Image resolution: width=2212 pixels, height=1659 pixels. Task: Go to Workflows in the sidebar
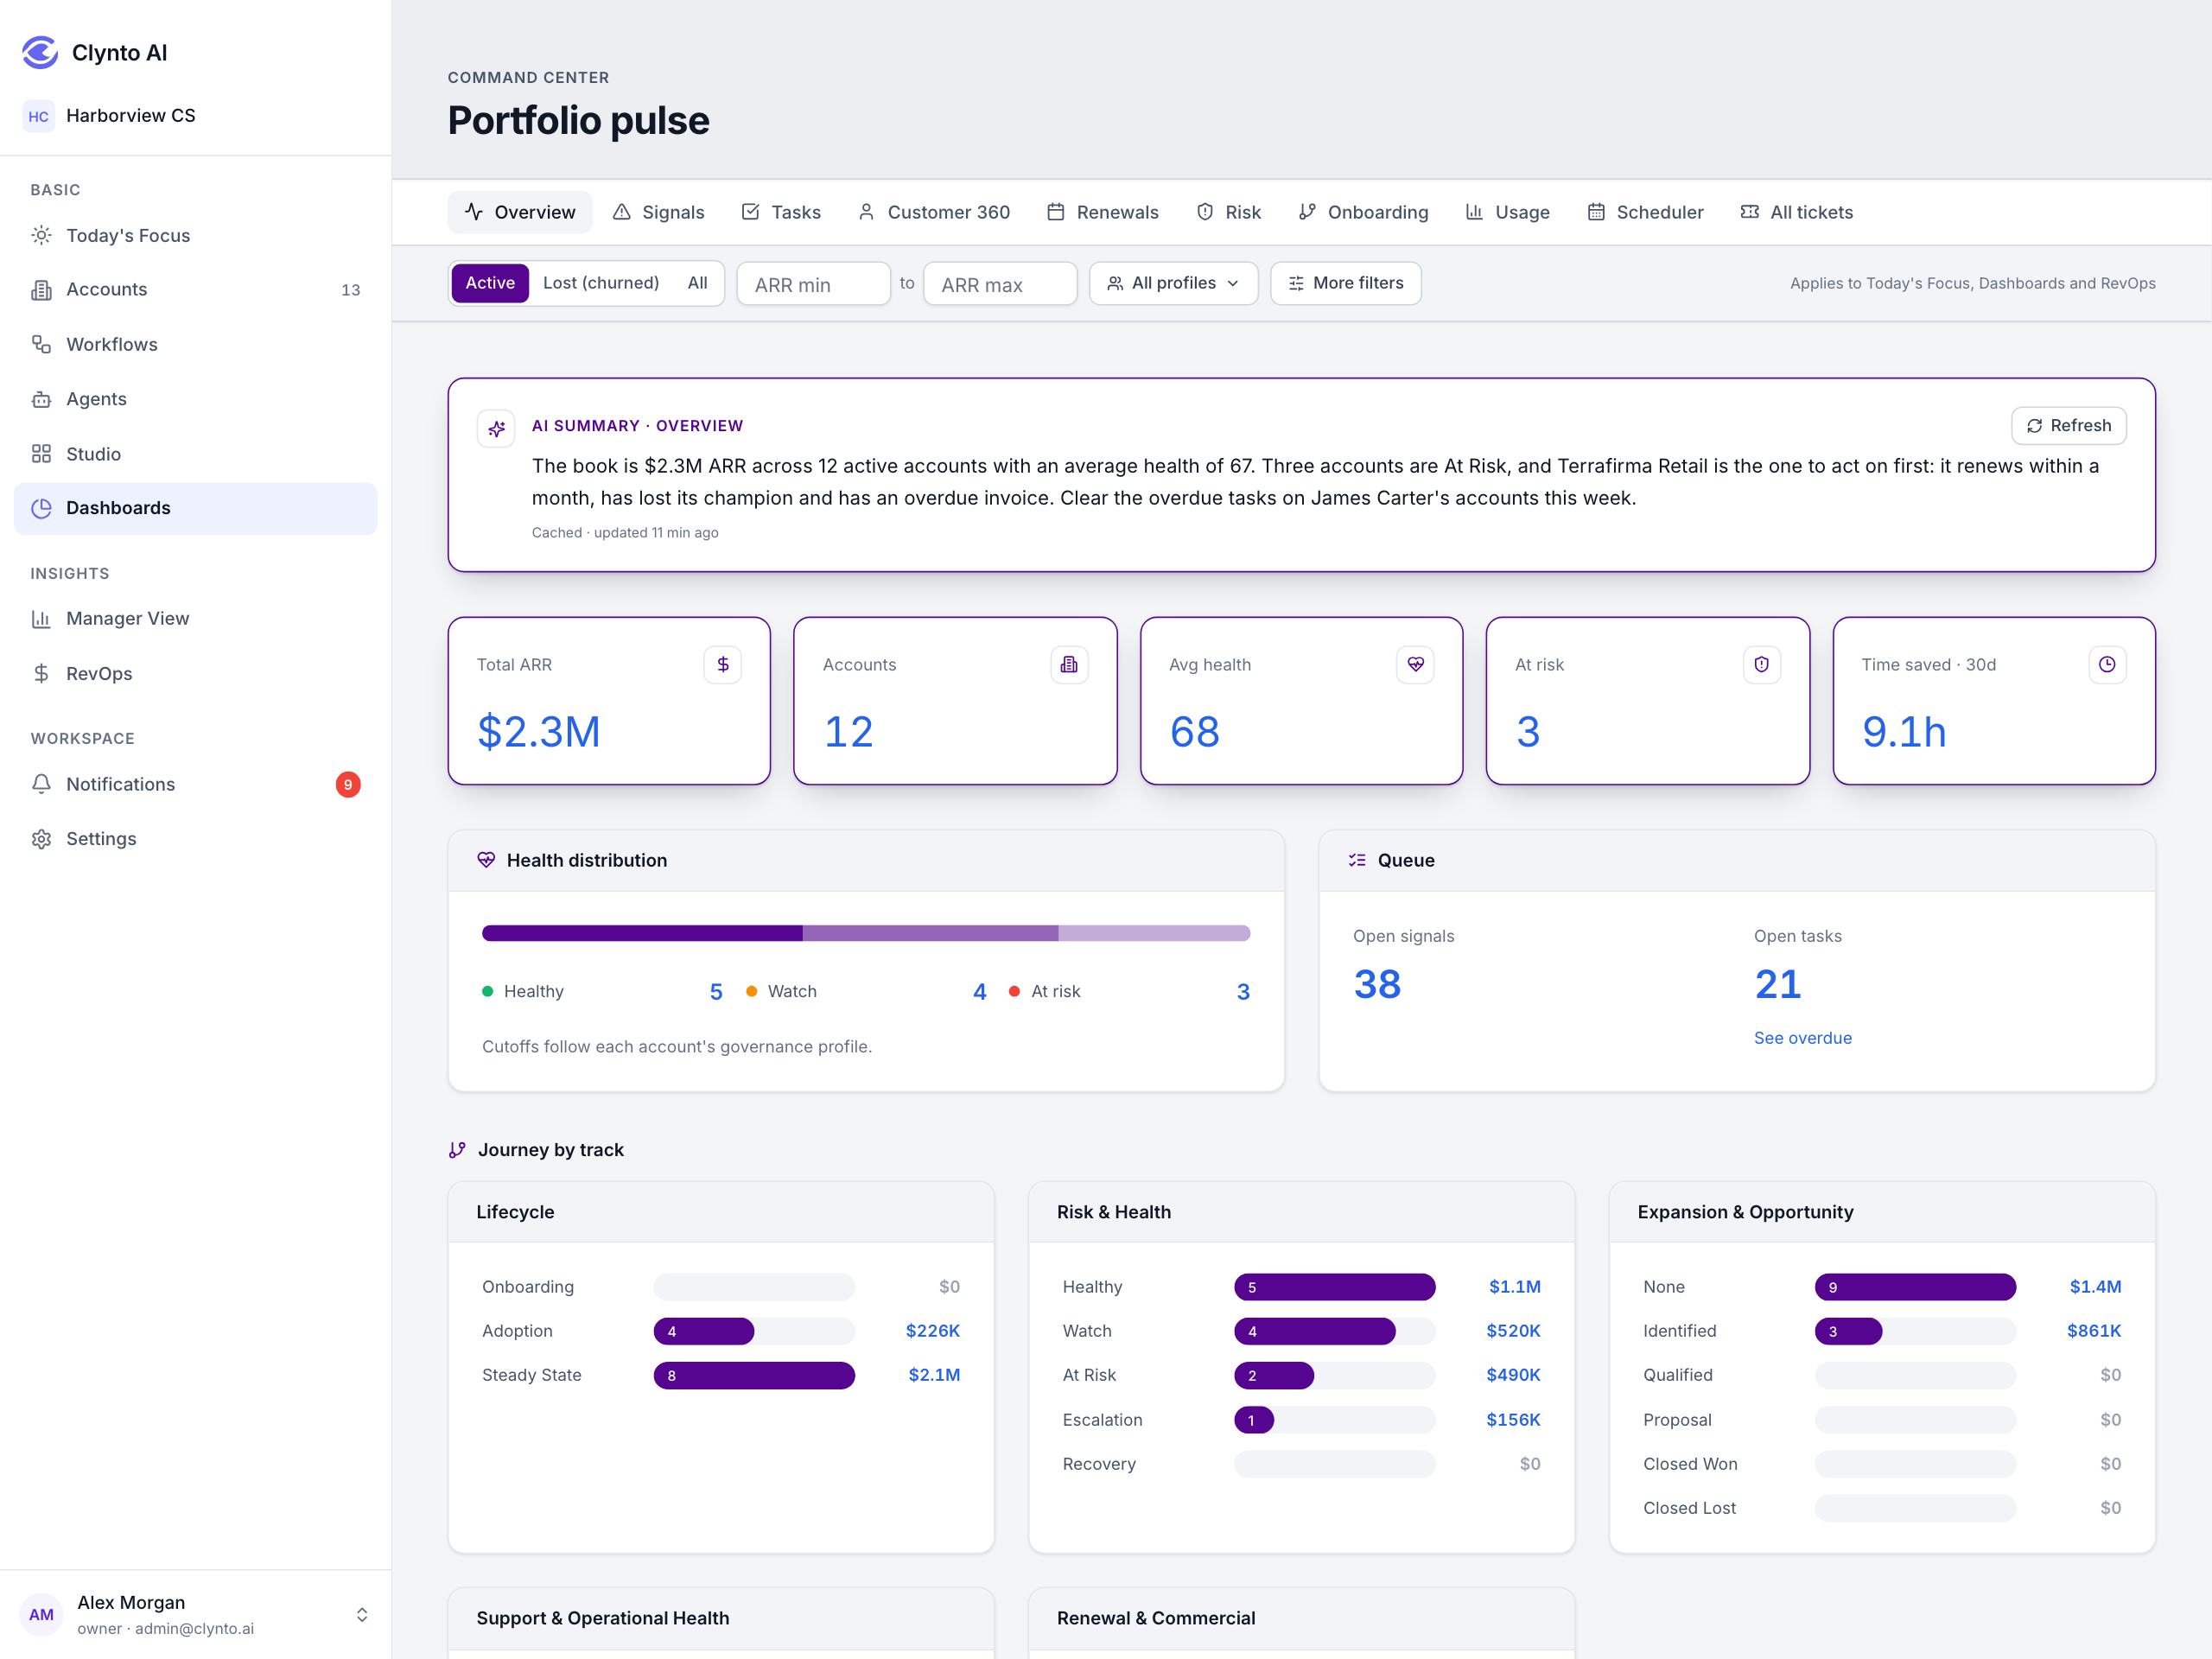[196, 344]
